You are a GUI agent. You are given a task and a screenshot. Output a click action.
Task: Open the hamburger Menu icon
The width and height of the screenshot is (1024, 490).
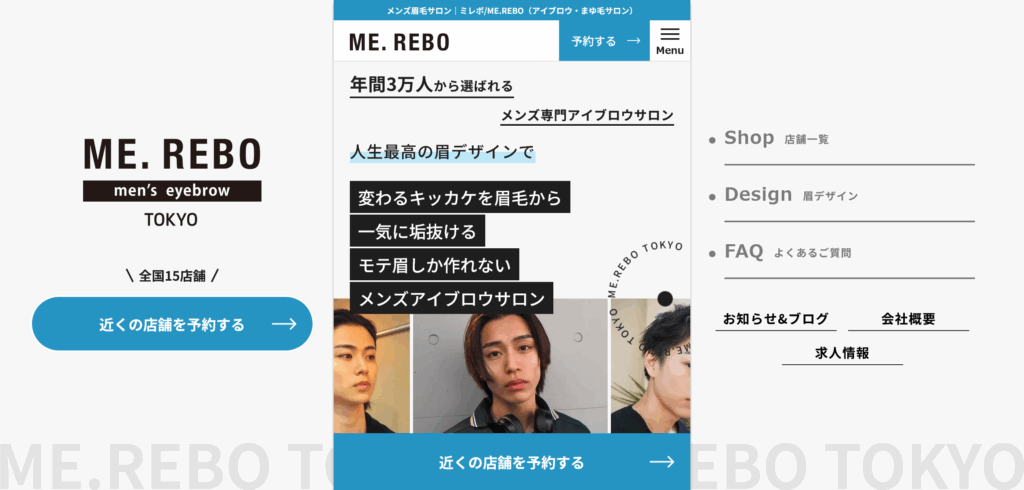pyautogui.click(x=670, y=41)
